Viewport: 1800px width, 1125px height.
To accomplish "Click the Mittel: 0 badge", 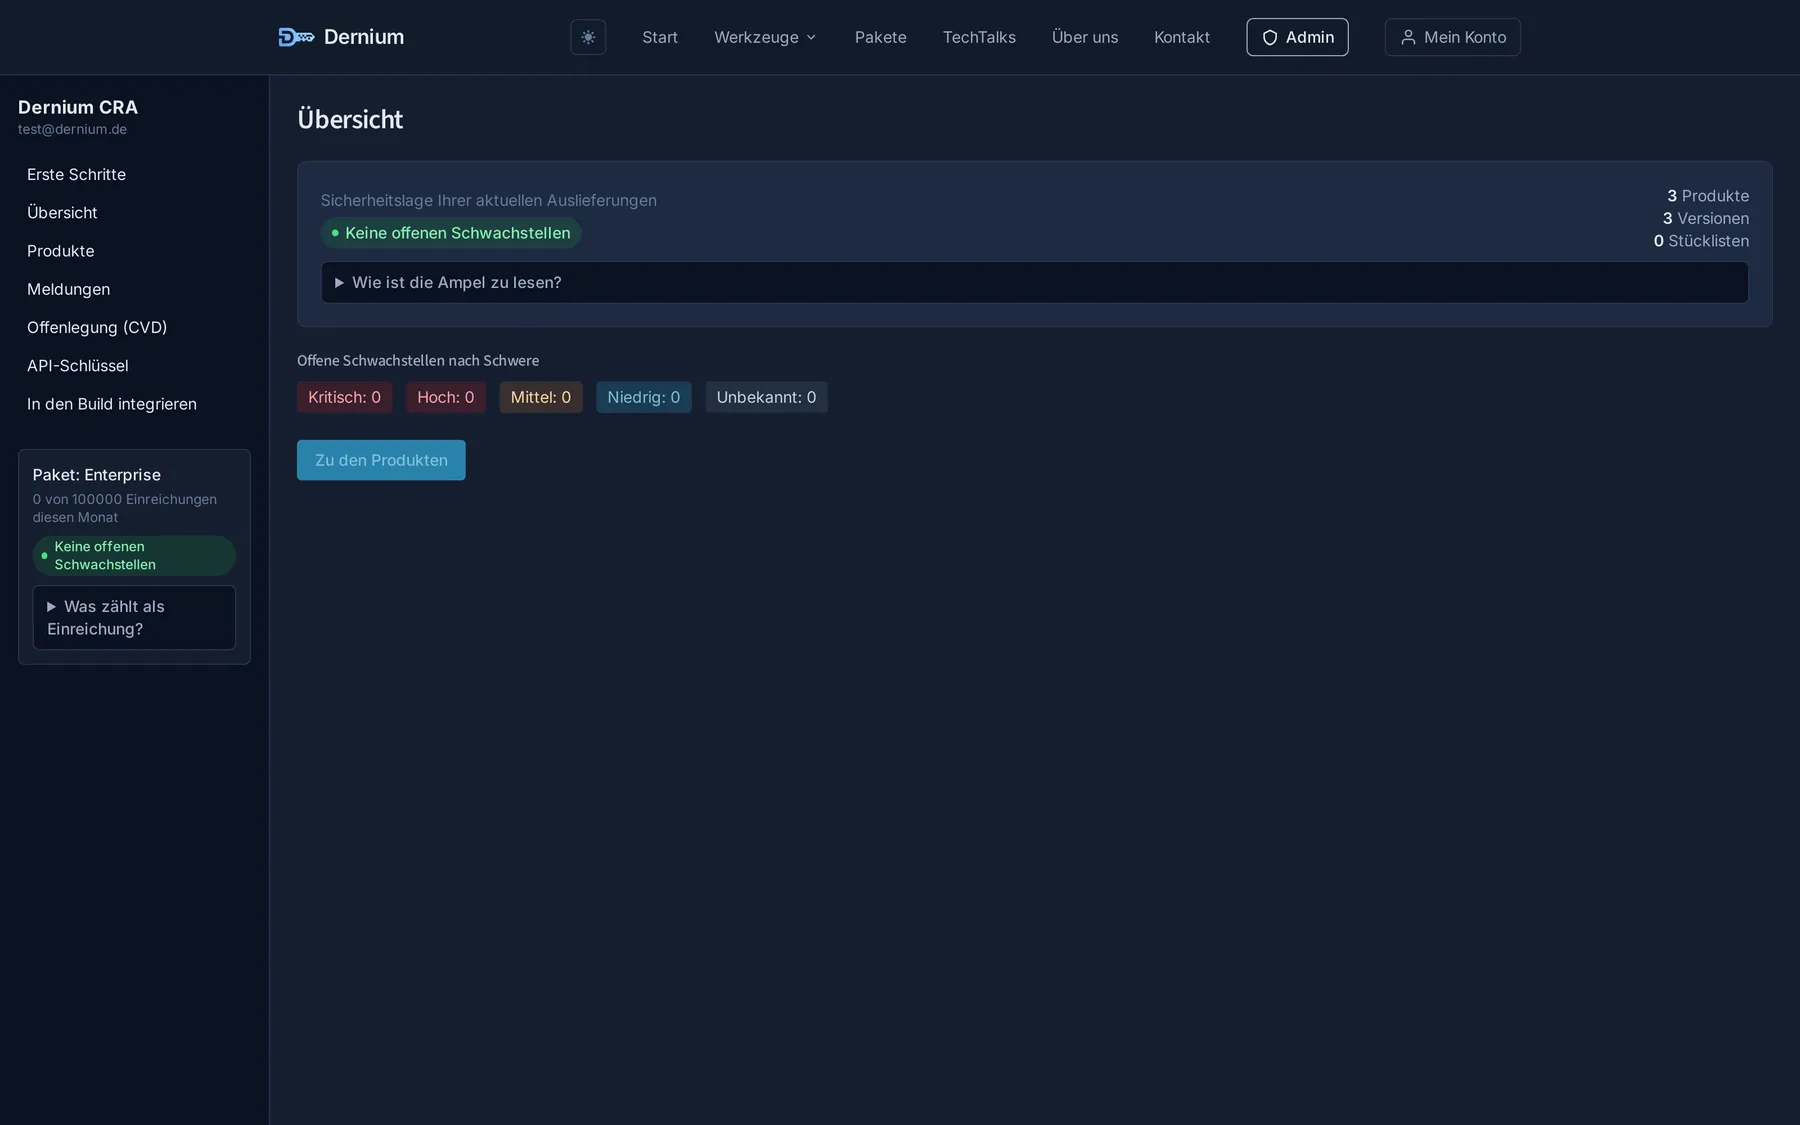I will [541, 397].
